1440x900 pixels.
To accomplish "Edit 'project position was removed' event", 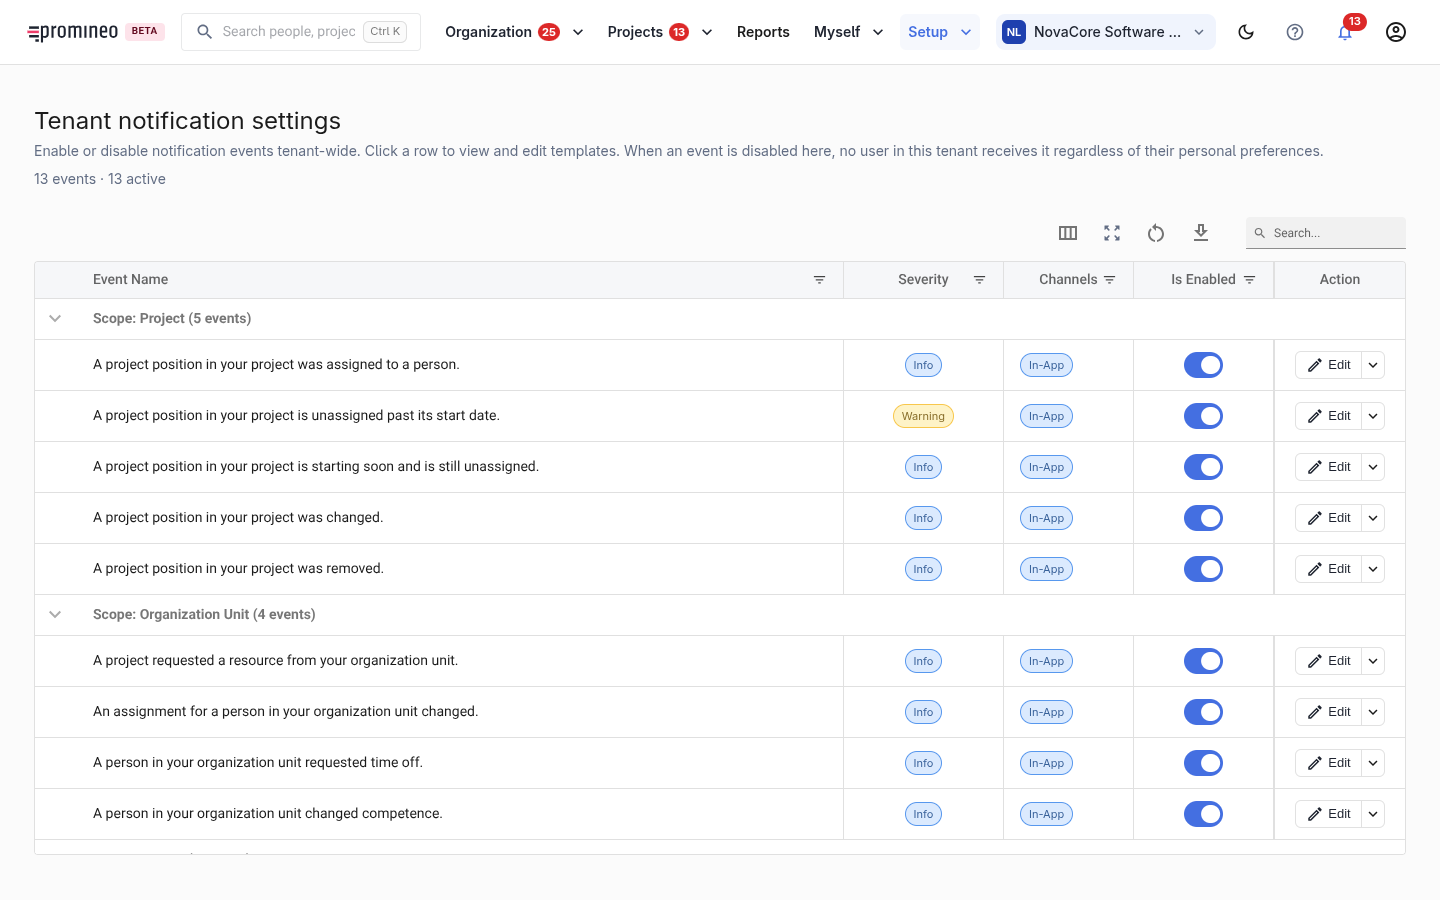I will [1328, 569].
